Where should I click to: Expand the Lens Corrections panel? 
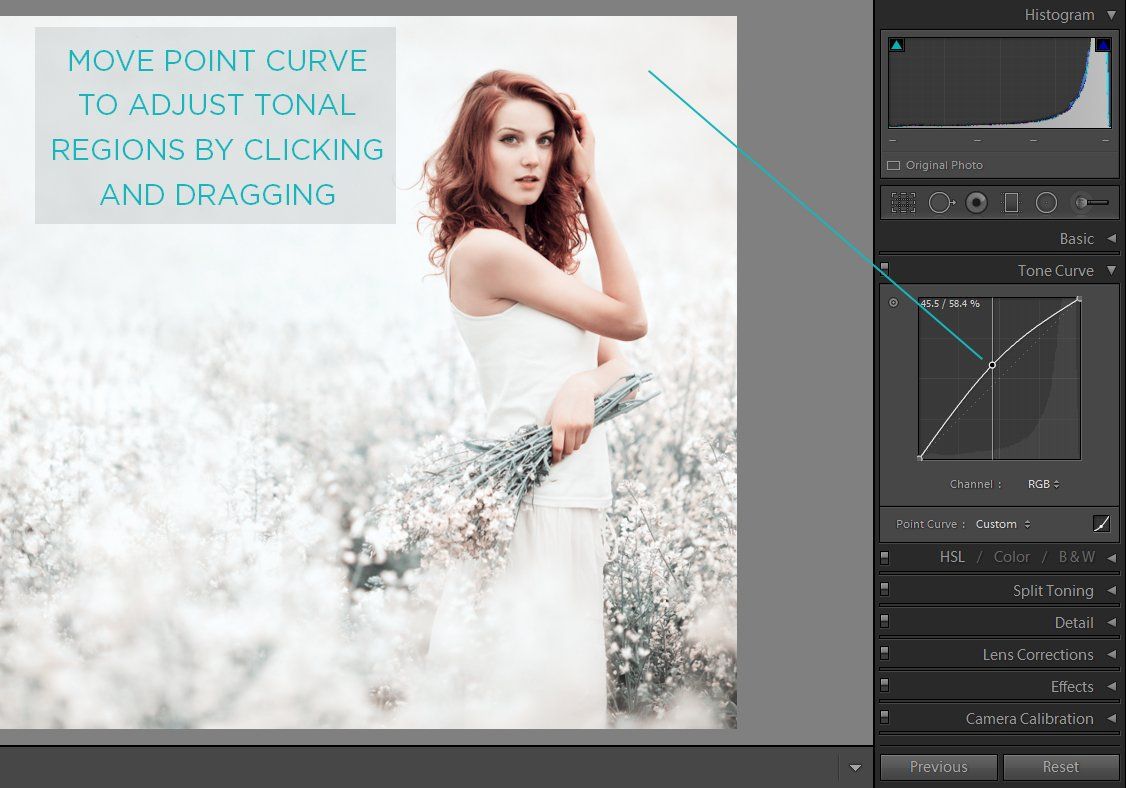click(x=1112, y=654)
